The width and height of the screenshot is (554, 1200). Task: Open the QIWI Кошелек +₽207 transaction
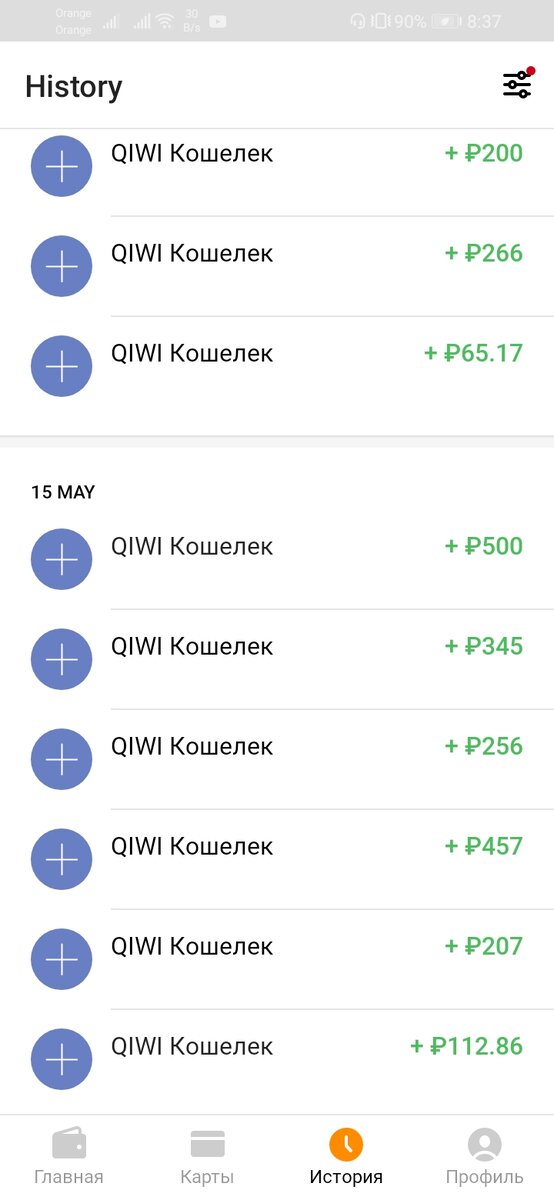pyautogui.click(x=277, y=959)
